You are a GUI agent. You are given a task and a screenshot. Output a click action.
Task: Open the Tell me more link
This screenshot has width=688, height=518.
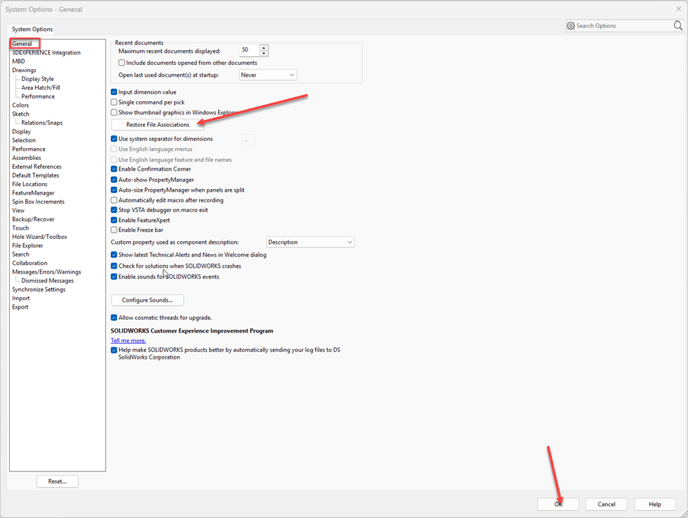[128, 341]
